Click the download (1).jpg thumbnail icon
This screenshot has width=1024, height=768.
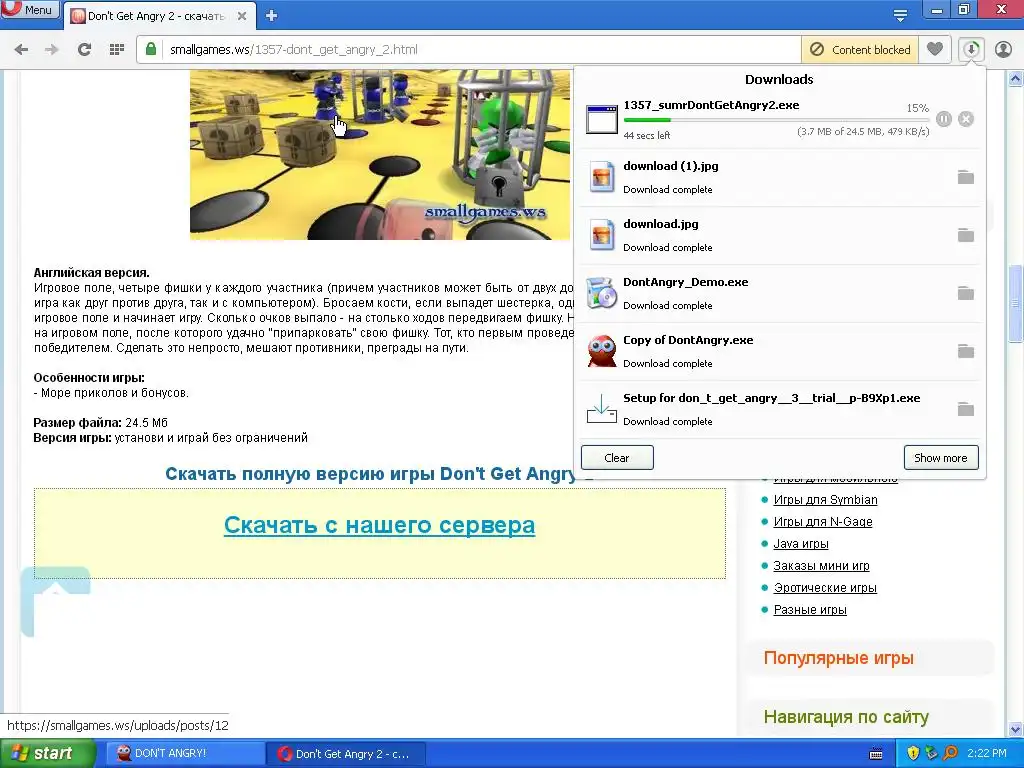click(x=601, y=177)
